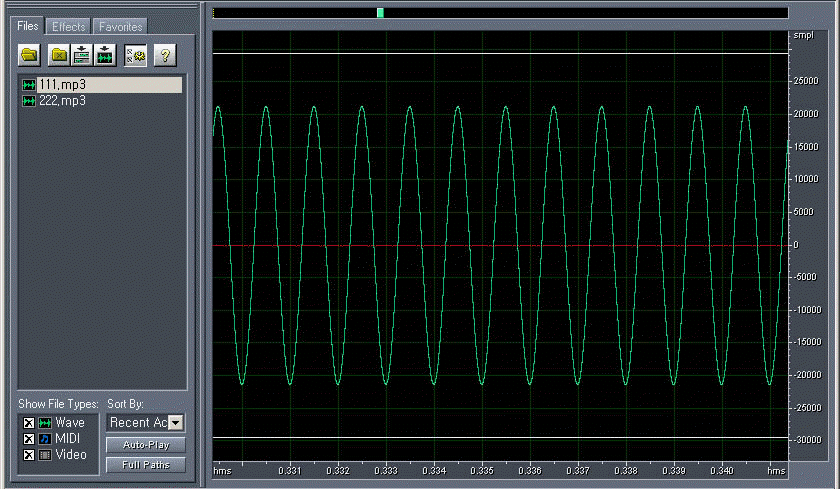
Task: Close file using folder X icon
Action: click(x=59, y=55)
